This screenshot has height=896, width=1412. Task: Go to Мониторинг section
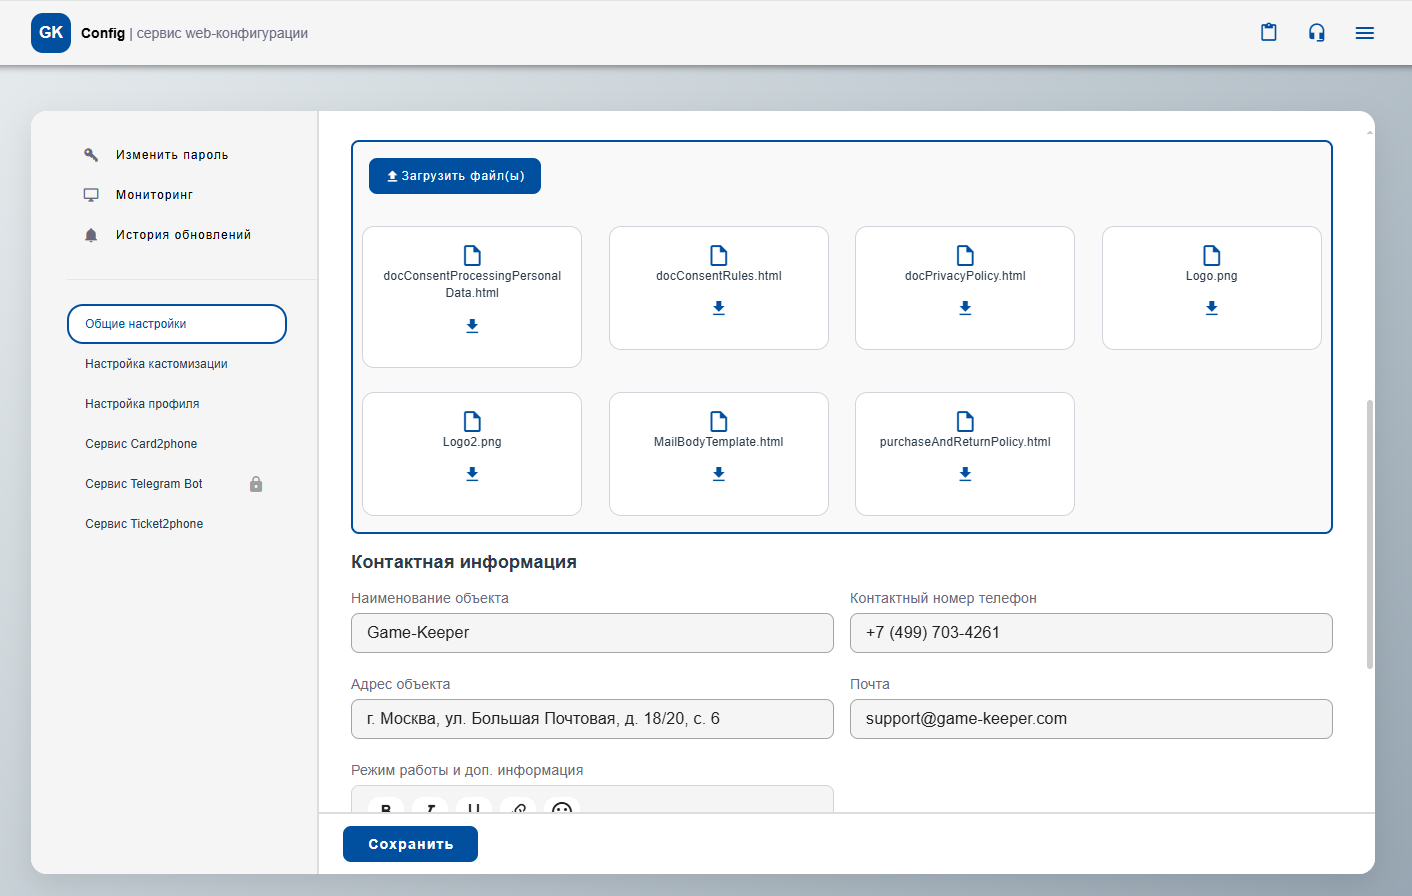154,195
